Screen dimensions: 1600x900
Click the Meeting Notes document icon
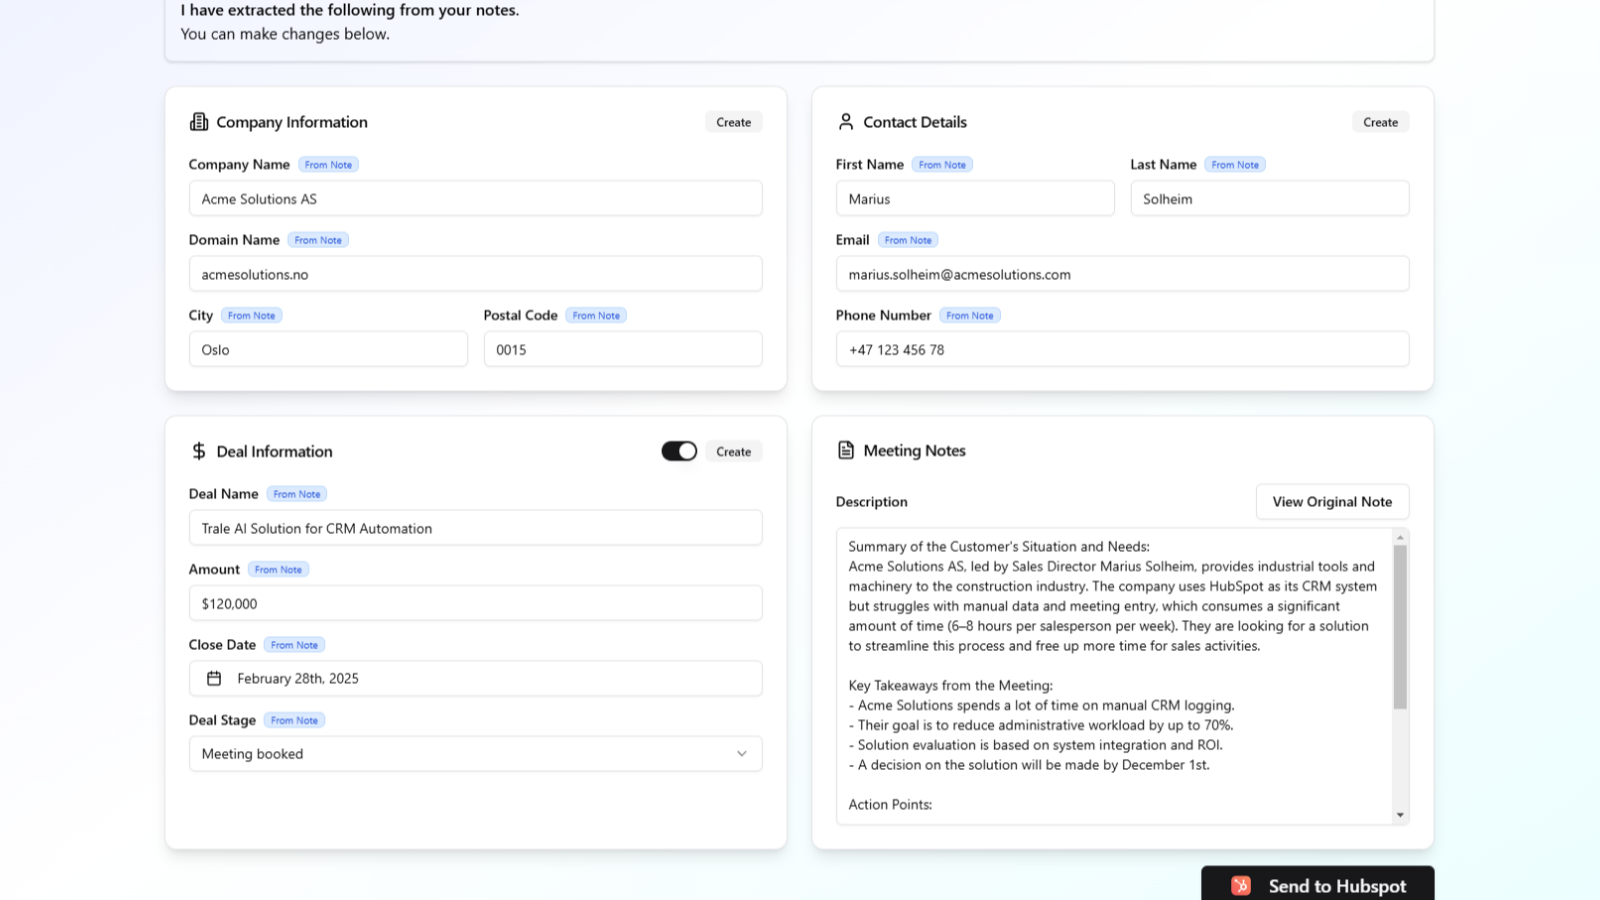tap(846, 451)
